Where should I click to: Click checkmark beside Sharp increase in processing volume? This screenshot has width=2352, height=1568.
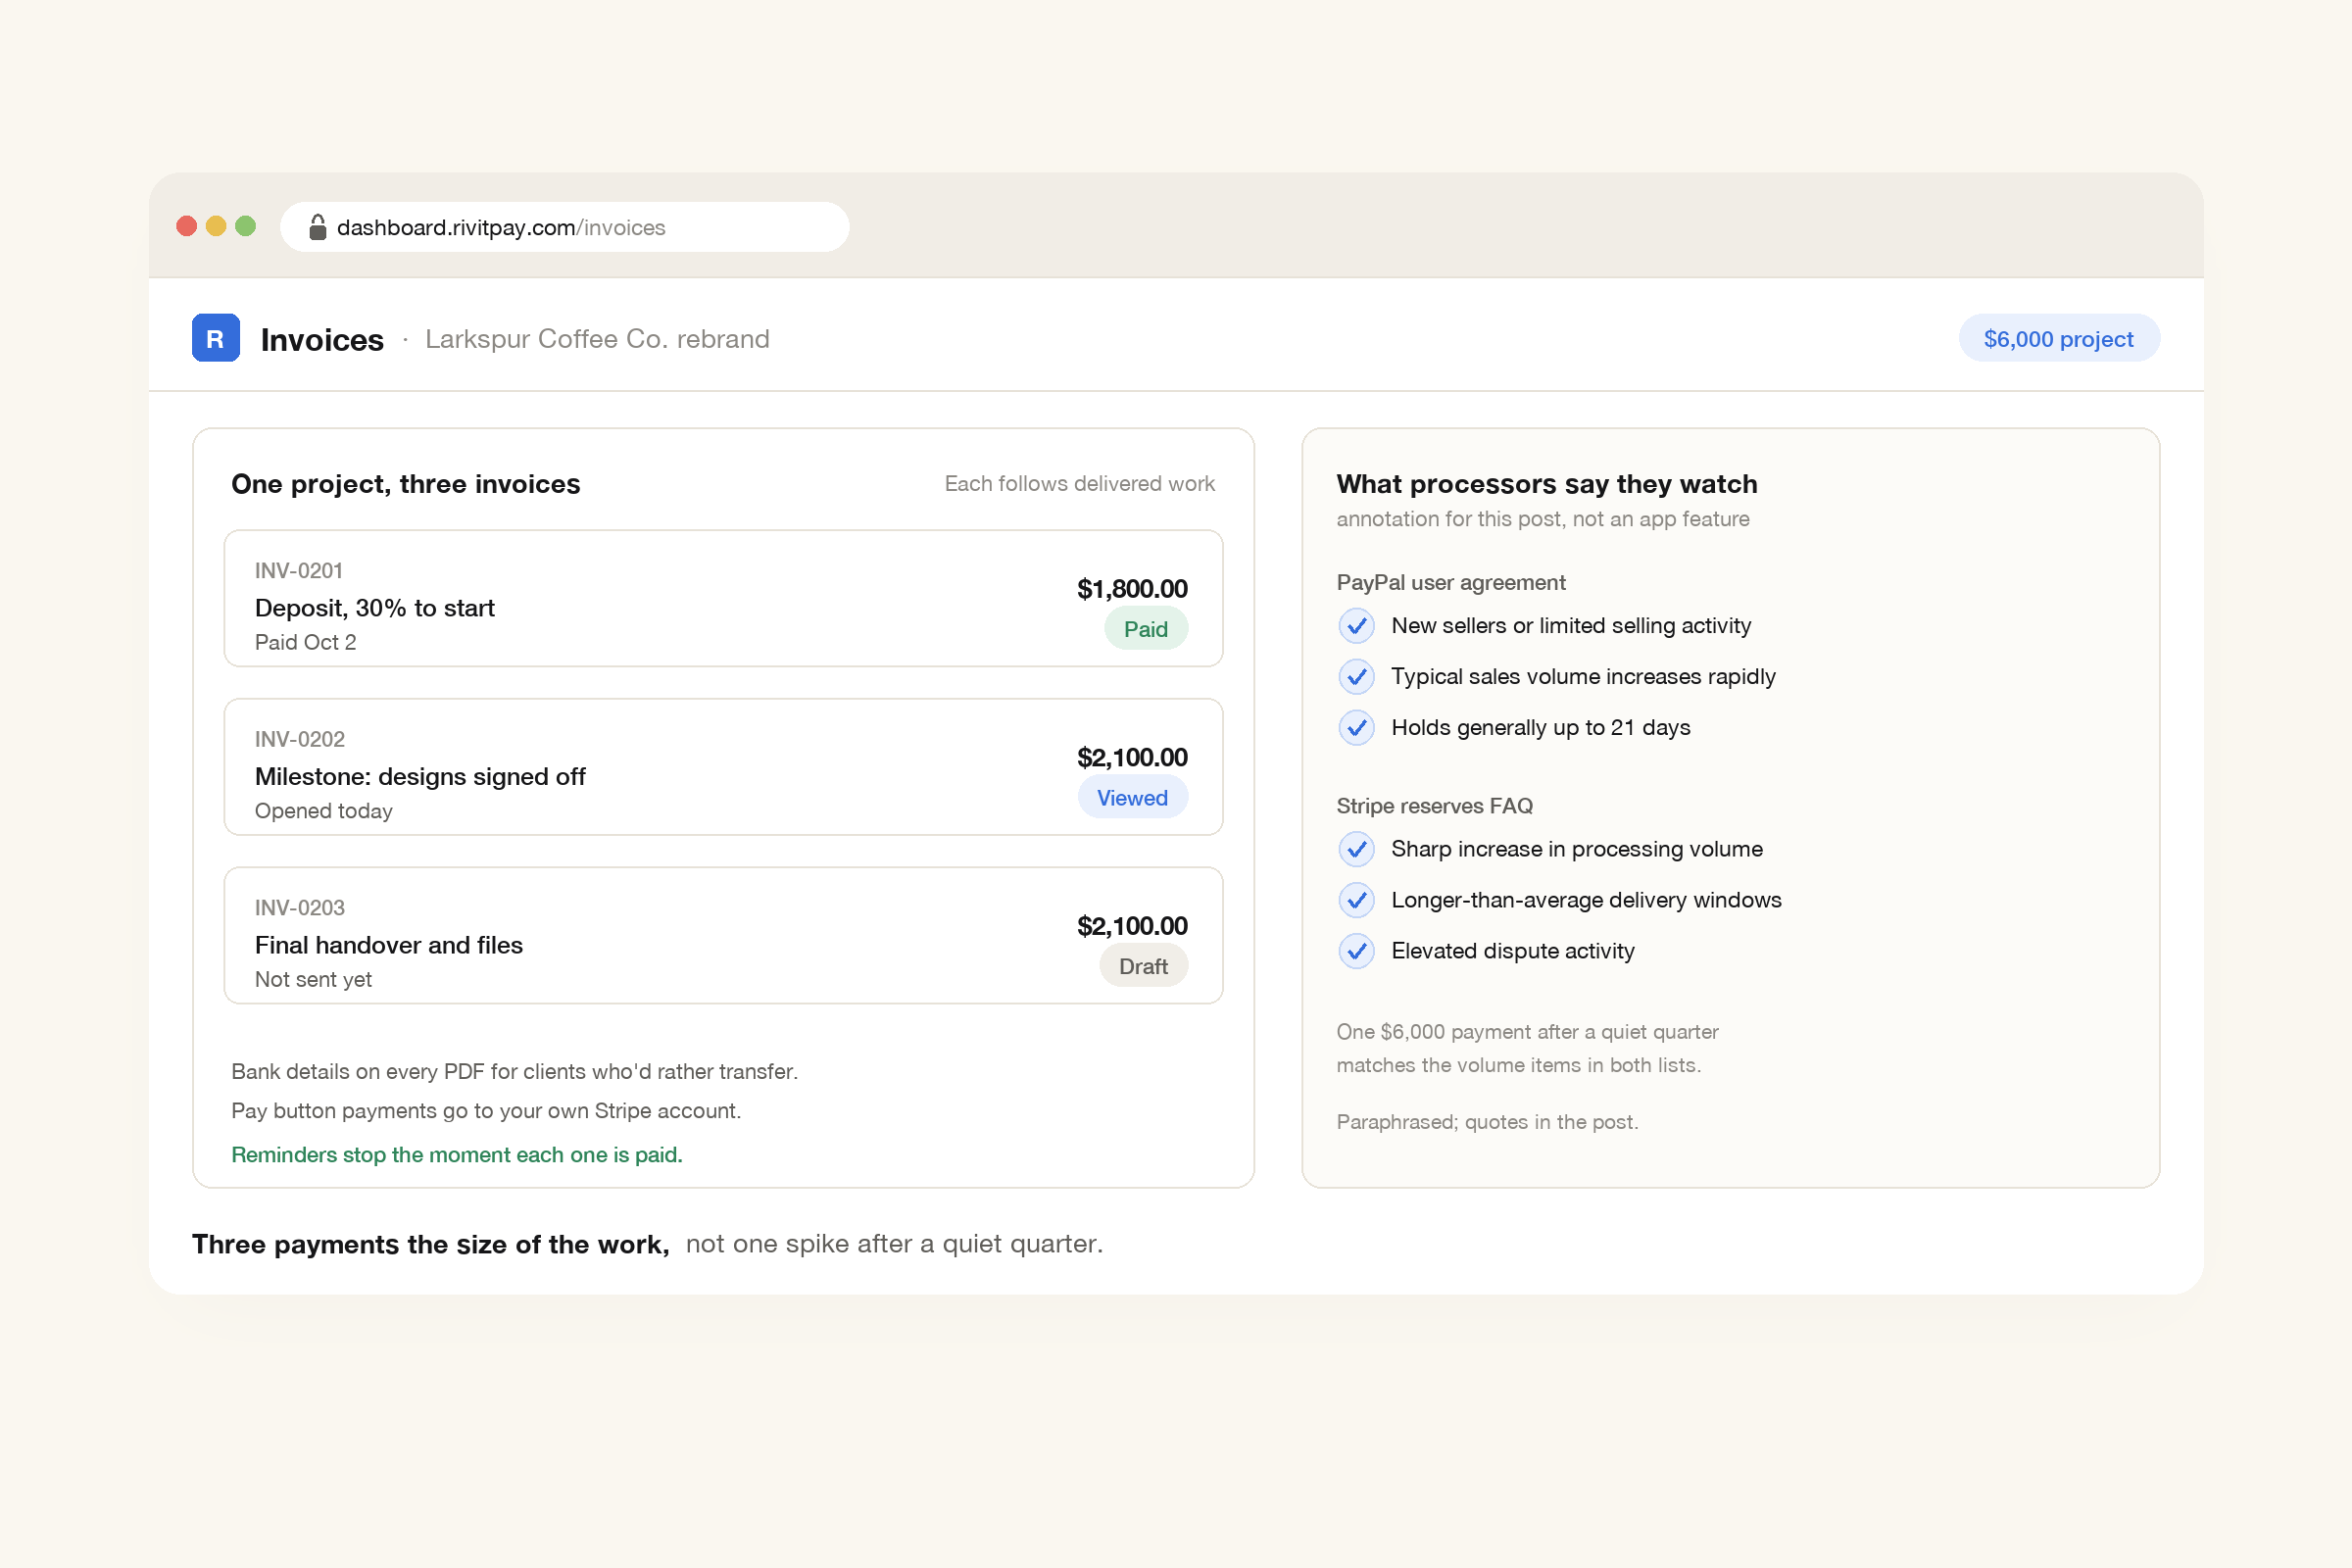(1356, 849)
